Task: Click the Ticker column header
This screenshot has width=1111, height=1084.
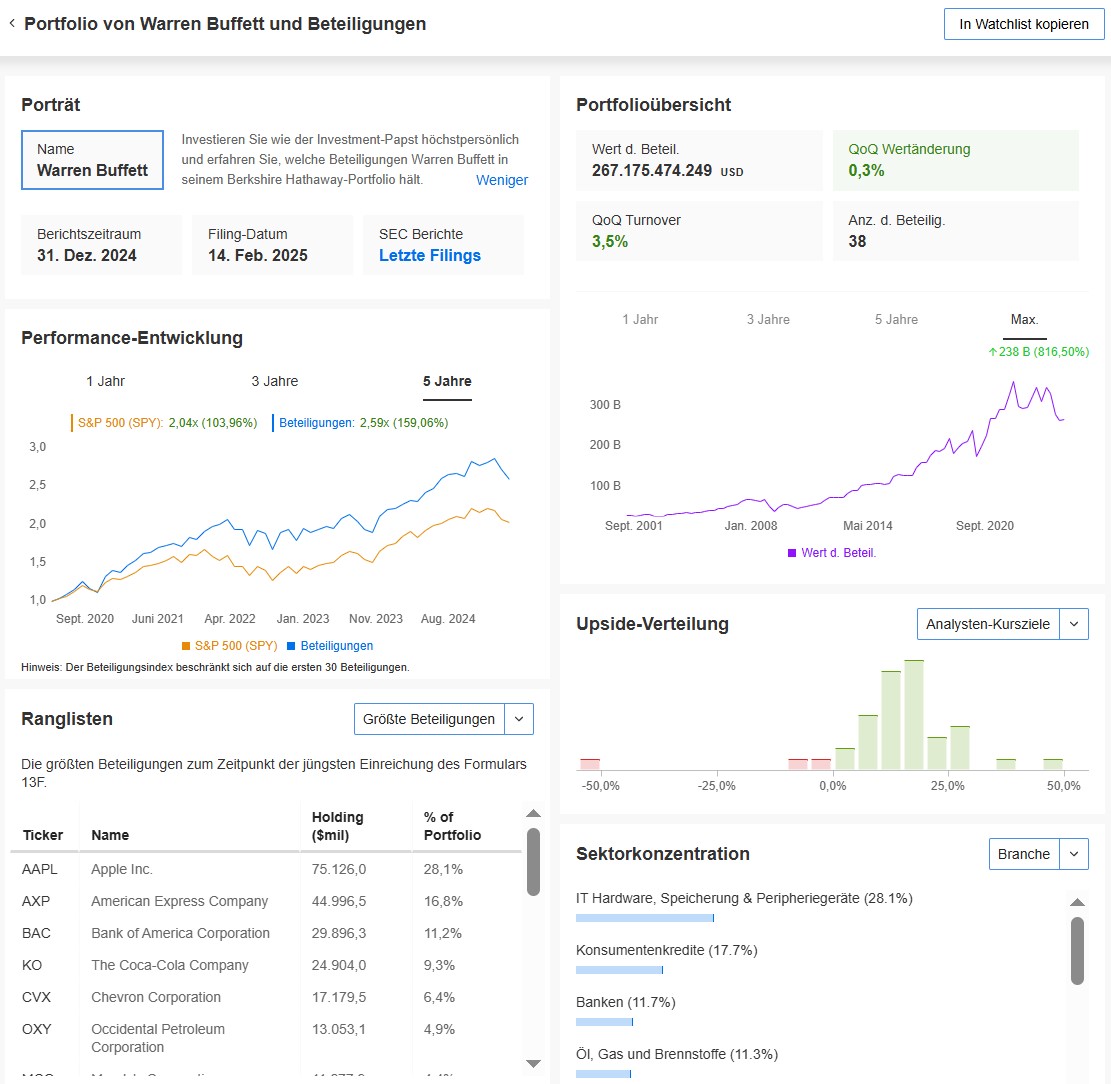Action: 43,835
